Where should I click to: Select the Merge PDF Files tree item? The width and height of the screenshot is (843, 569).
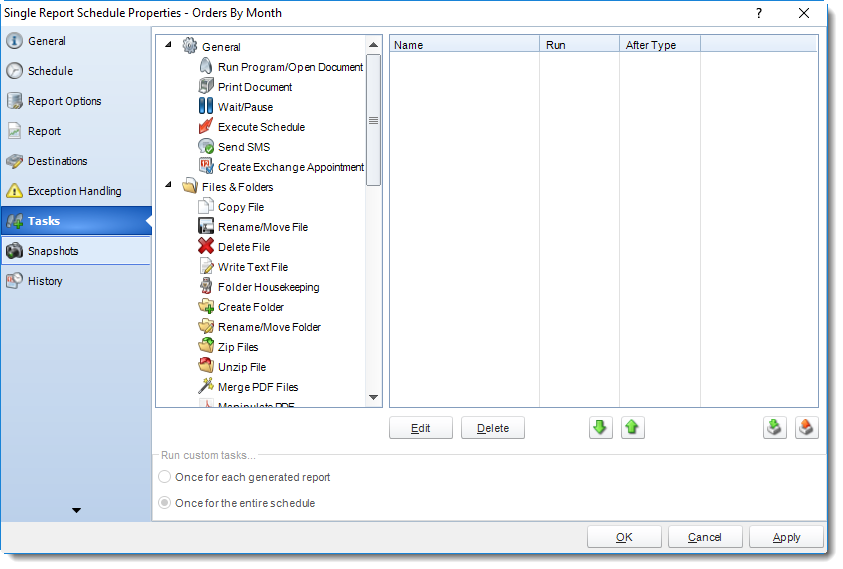258,387
